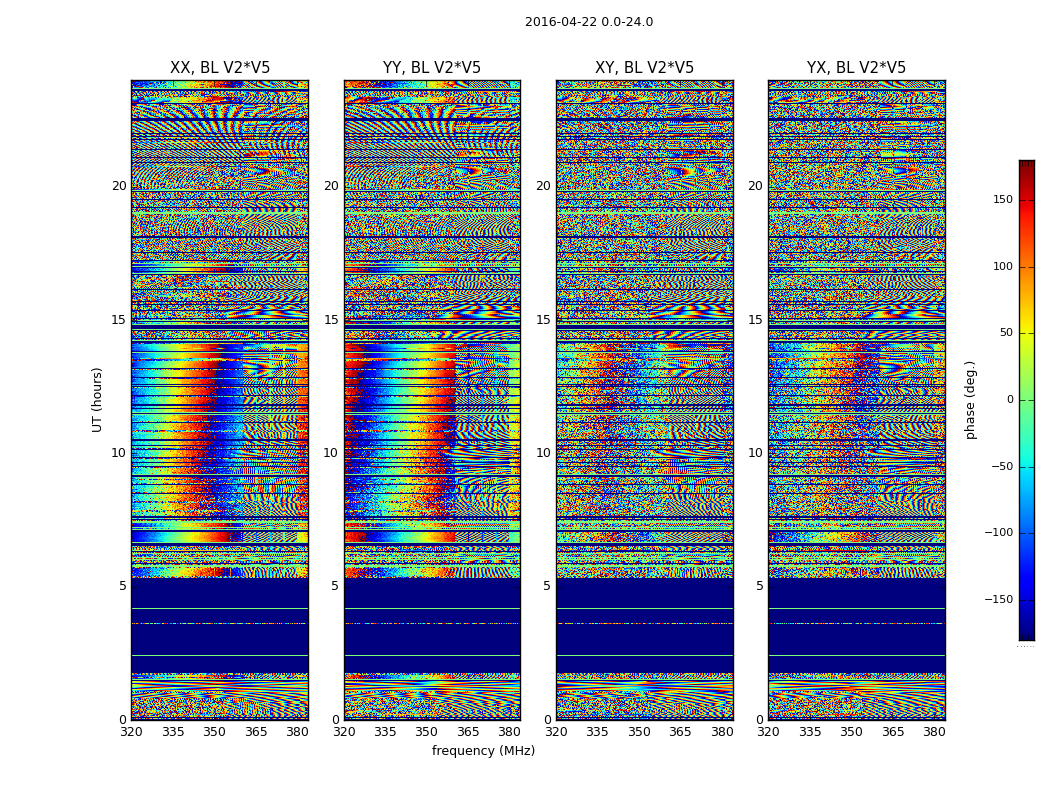Click the 'YX, BL V2*V5' subplot title
Viewport: 1050px width, 800px height.
(x=856, y=68)
